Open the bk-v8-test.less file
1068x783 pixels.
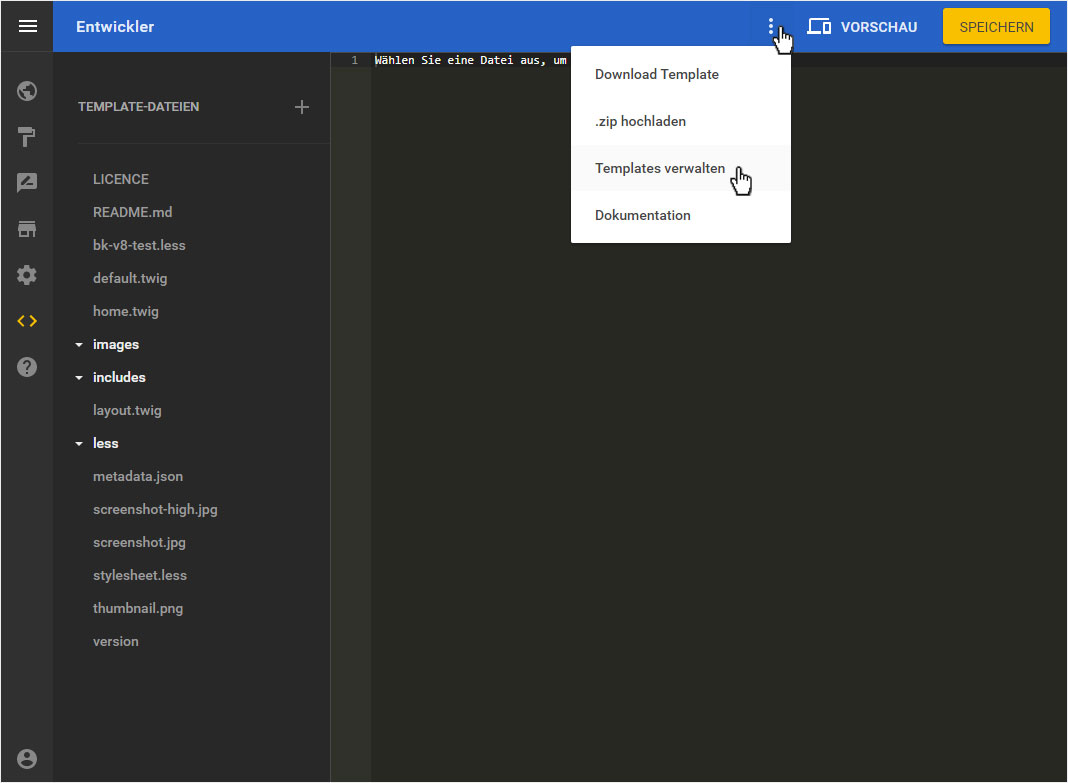[x=139, y=245]
